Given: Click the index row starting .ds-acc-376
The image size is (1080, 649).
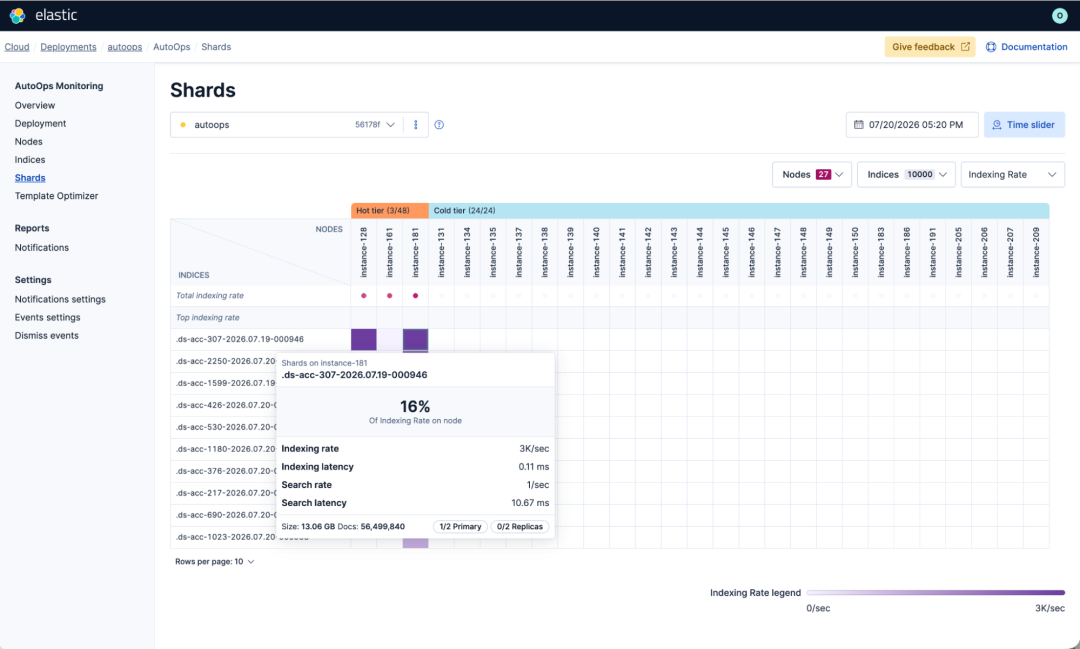Looking at the screenshot, I should pos(226,471).
